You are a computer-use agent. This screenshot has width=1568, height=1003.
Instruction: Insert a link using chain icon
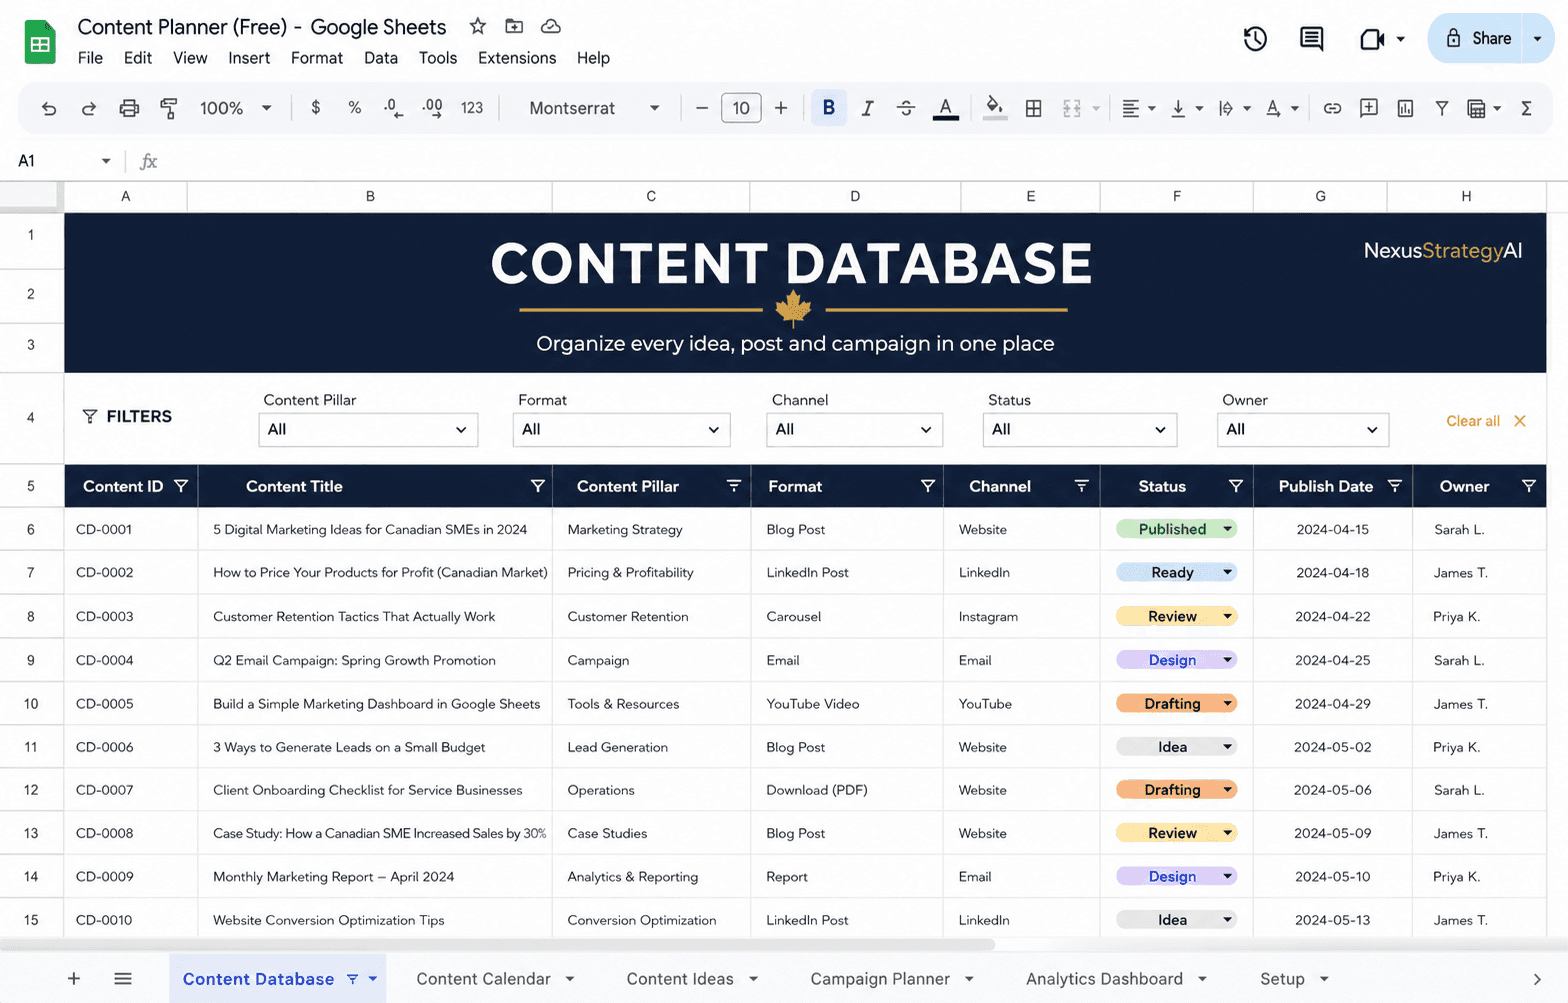click(1332, 108)
